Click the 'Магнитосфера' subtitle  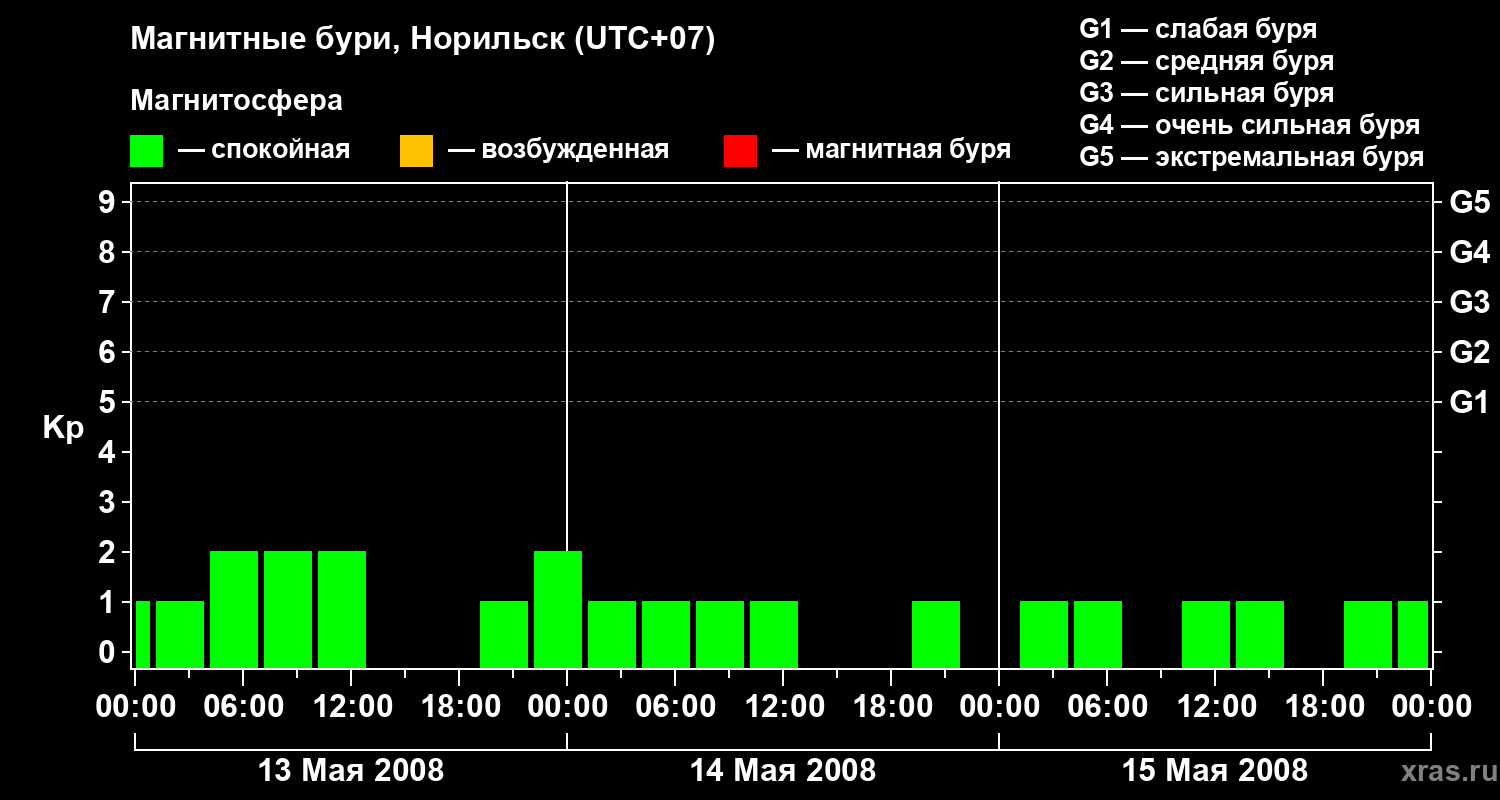pos(237,101)
